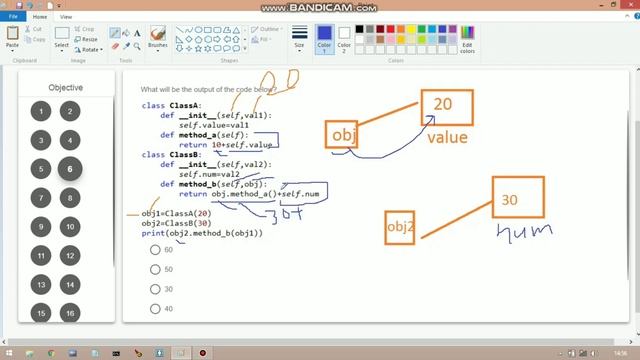Viewport: 640px width, 360px height.
Task: Click the Resize button
Action: pyautogui.click(x=86, y=39)
